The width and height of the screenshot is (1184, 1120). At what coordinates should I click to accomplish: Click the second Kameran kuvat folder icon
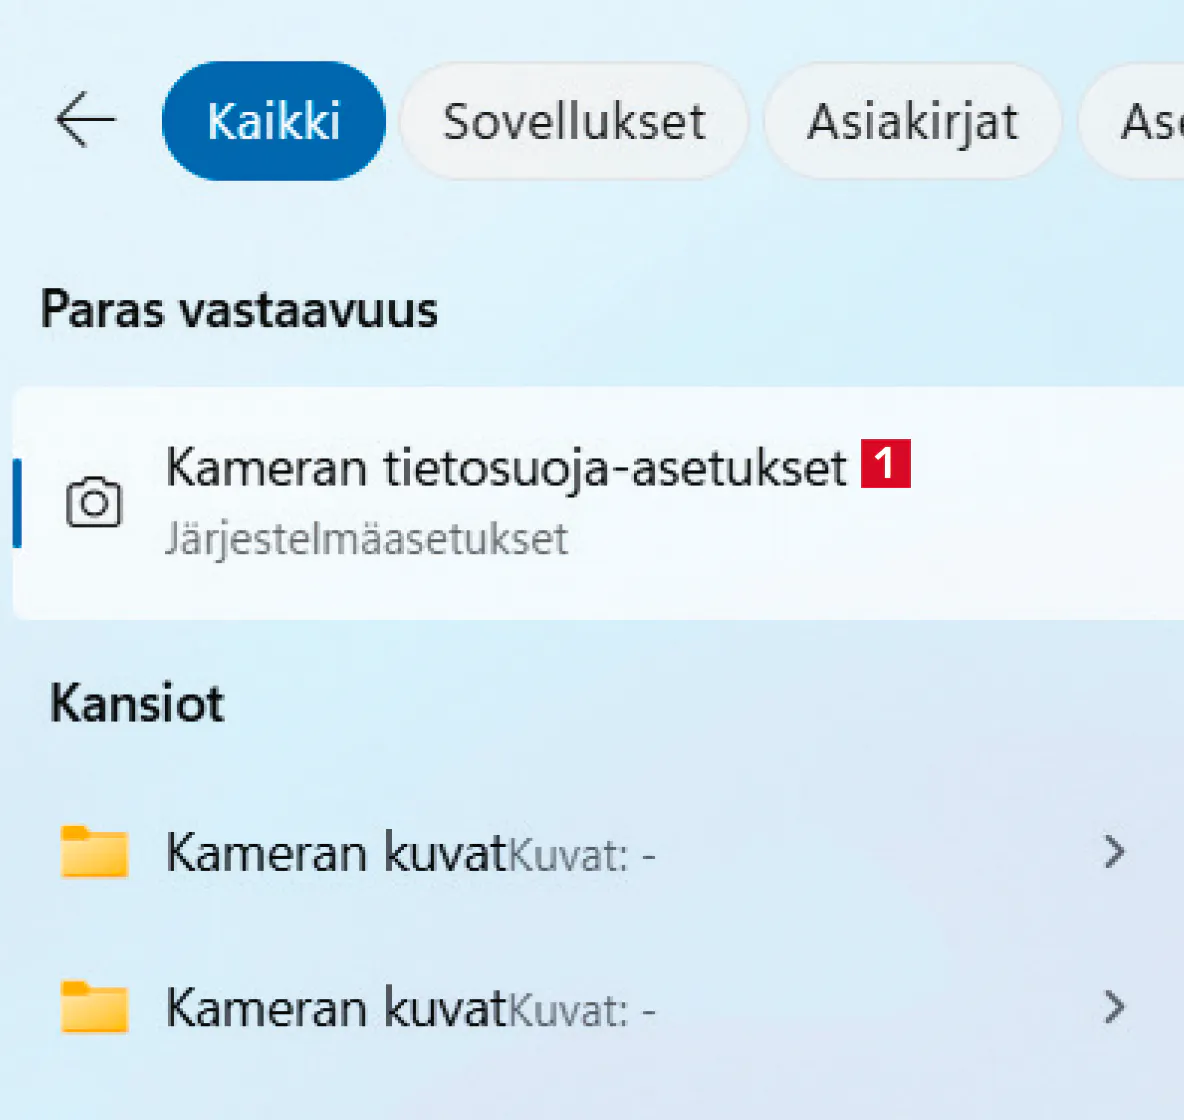pos(95,1006)
